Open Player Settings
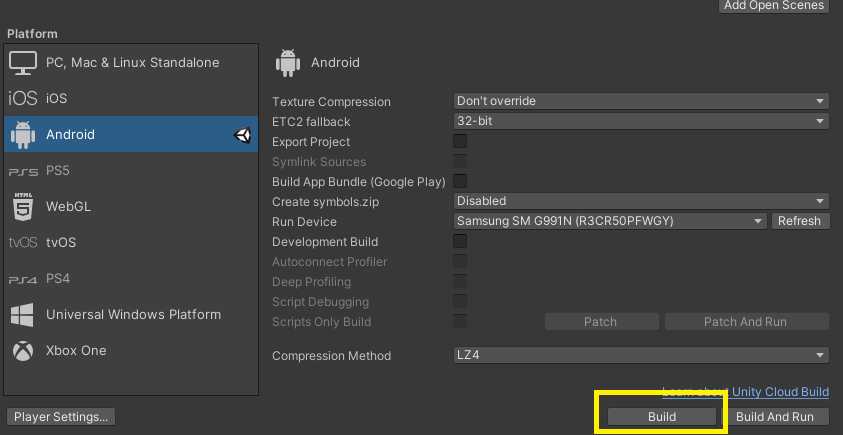 click(x=61, y=417)
